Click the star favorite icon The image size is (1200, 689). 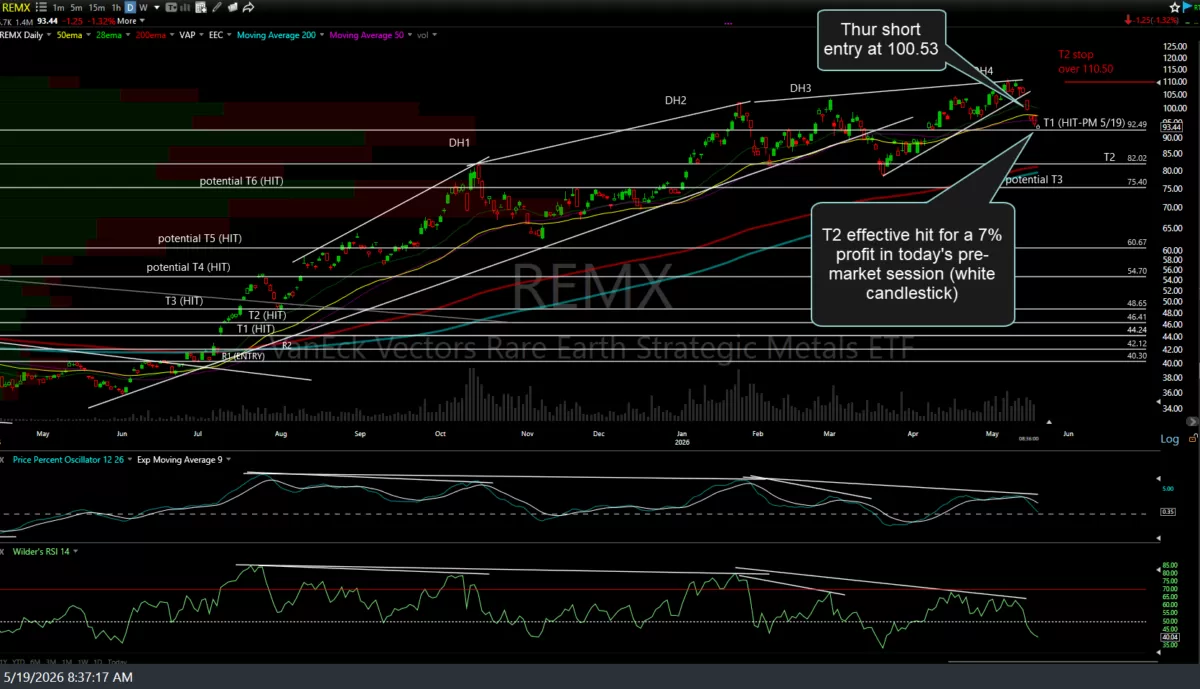pyautogui.click(x=1175, y=7)
